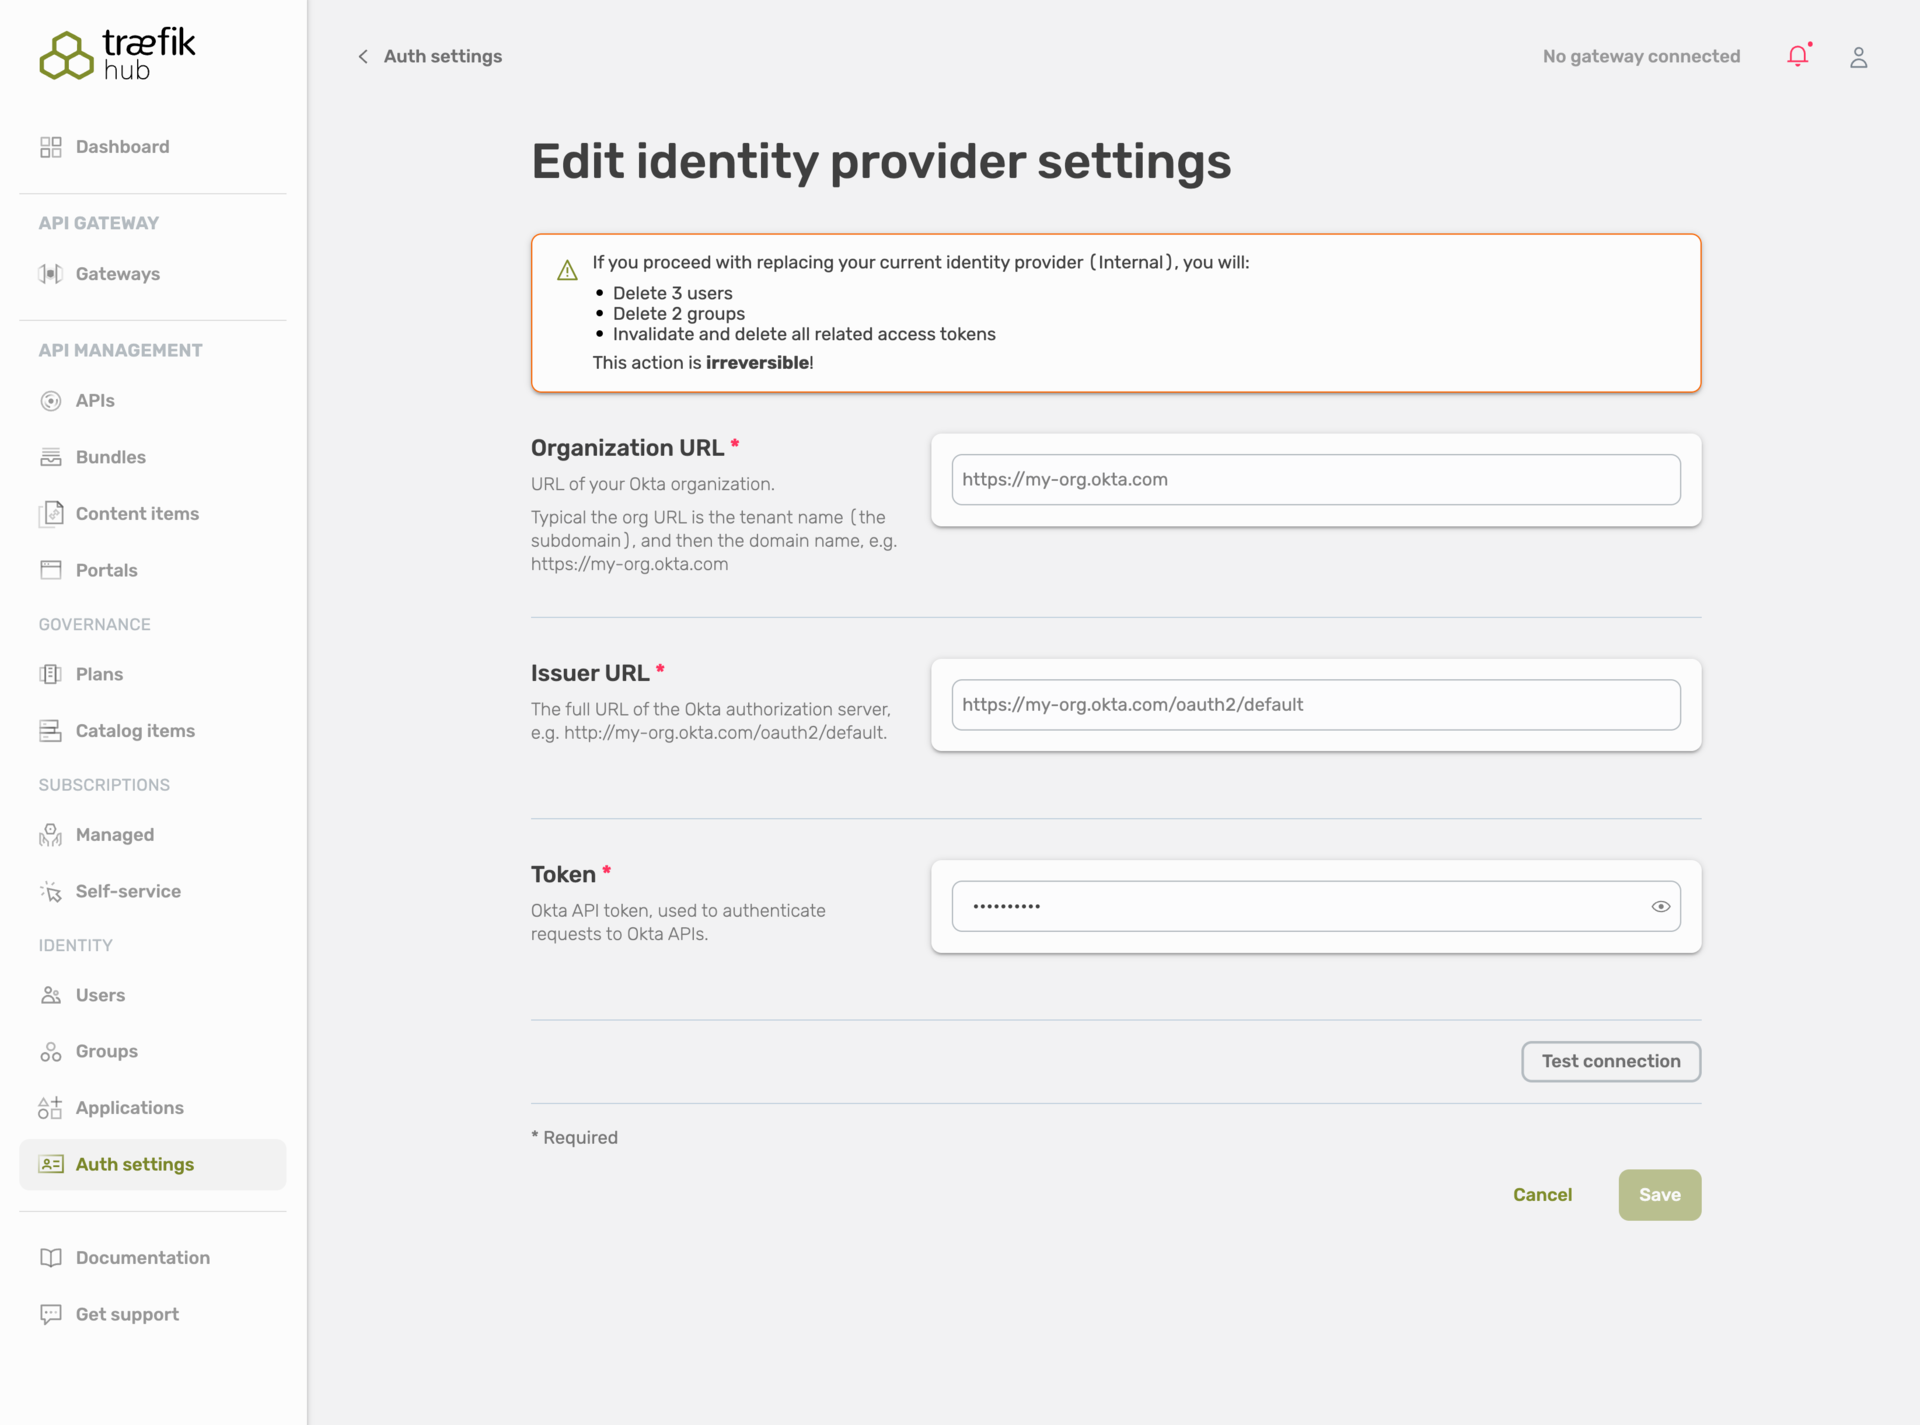Image resolution: width=1920 pixels, height=1425 pixels.
Task: Click the APIs sidebar icon
Action: [x=51, y=401]
